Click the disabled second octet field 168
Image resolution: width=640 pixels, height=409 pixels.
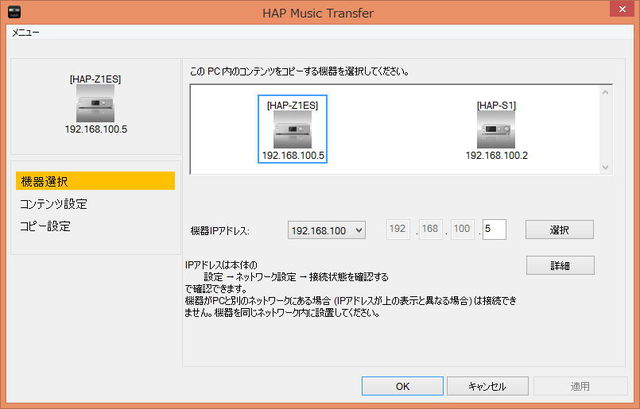(430, 229)
